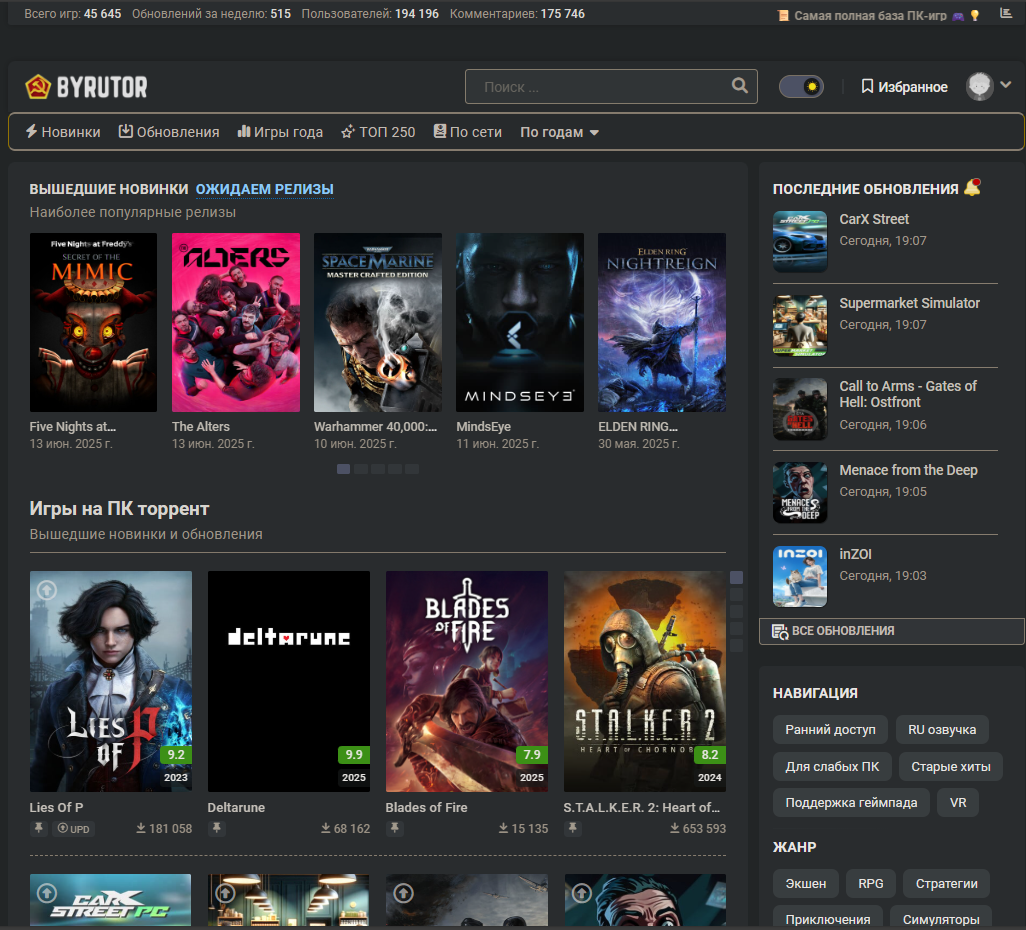Pin S.T.A.L.K.E.R. 2 with pushpin icon
The height and width of the screenshot is (930, 1026).
(x=573, y=828)
